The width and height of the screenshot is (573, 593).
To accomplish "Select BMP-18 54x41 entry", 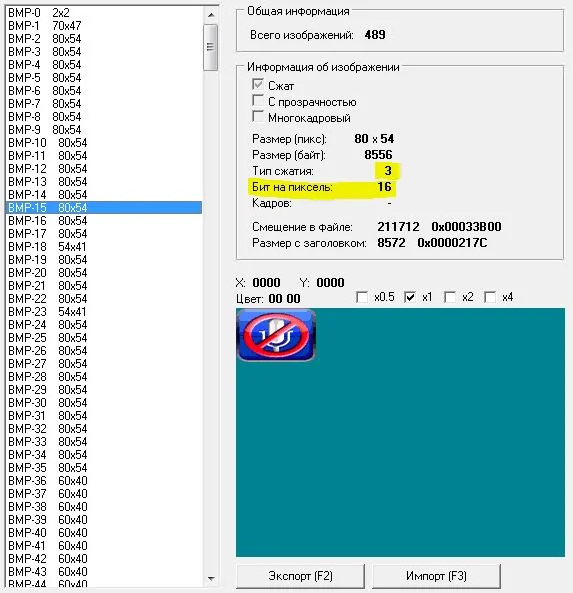I will click(104, 247).
